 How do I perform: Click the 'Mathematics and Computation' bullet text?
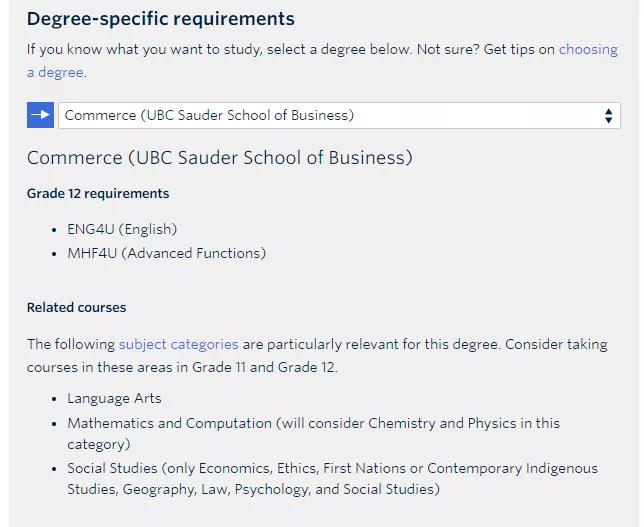[169, 423]
